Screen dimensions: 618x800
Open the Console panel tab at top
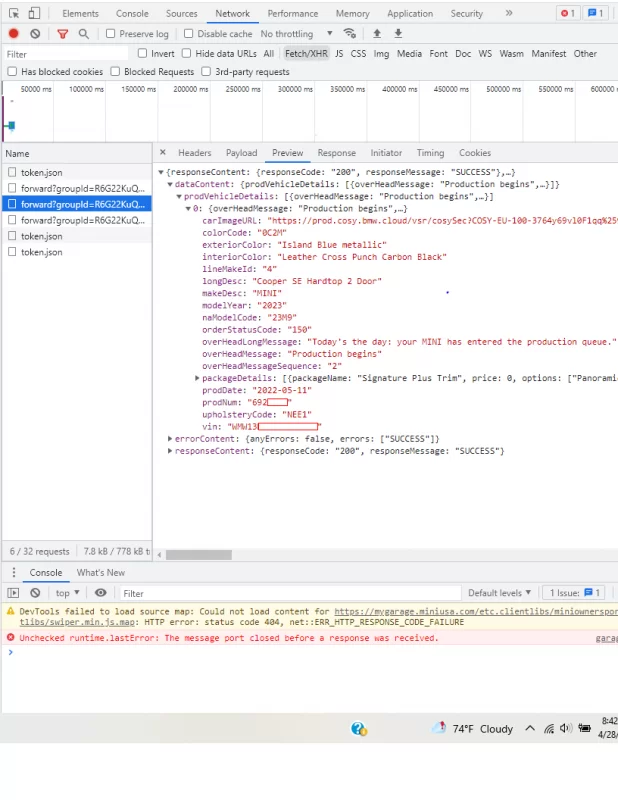(132, 13)
